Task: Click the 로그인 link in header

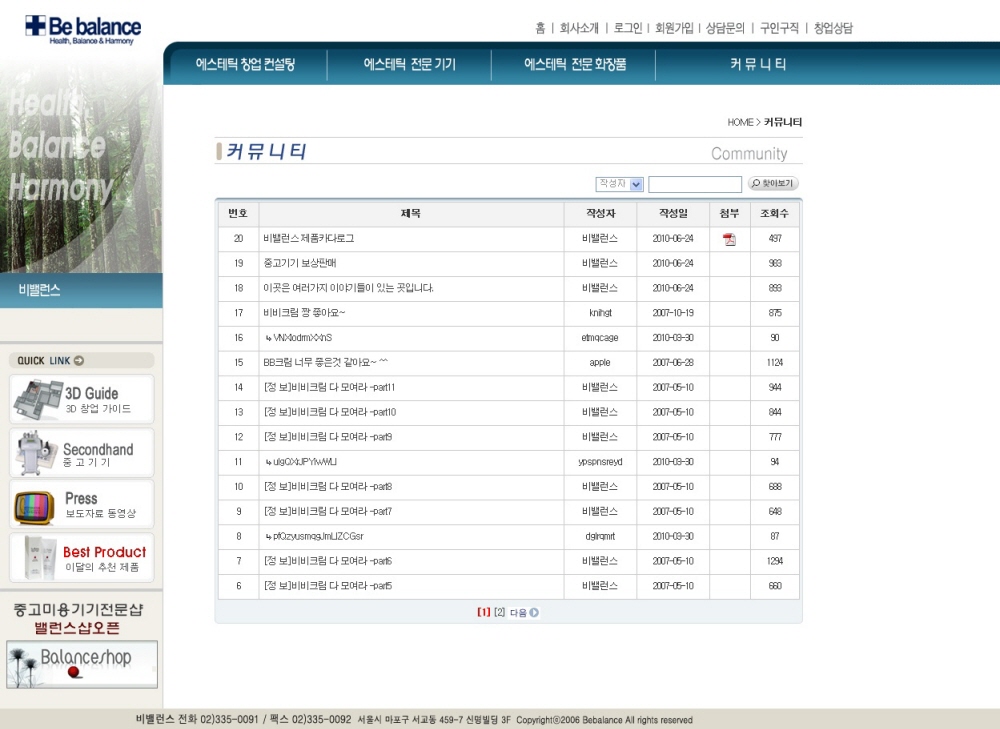Action: [x=627, y=28]
